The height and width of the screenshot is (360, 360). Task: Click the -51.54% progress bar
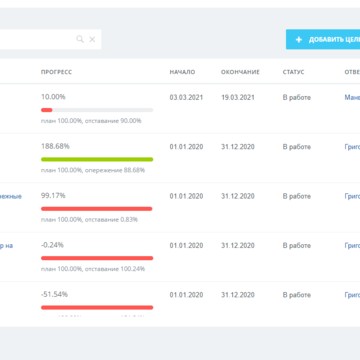97,307
